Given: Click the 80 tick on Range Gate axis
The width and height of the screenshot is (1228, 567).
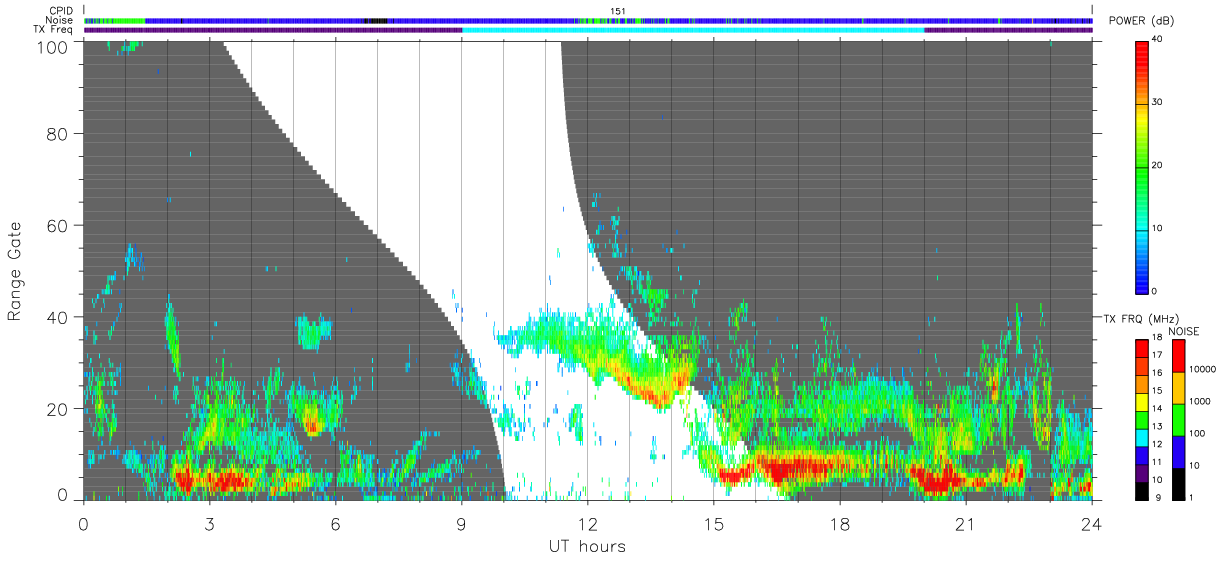Looking at the screenshot, I should coord(58,134).
